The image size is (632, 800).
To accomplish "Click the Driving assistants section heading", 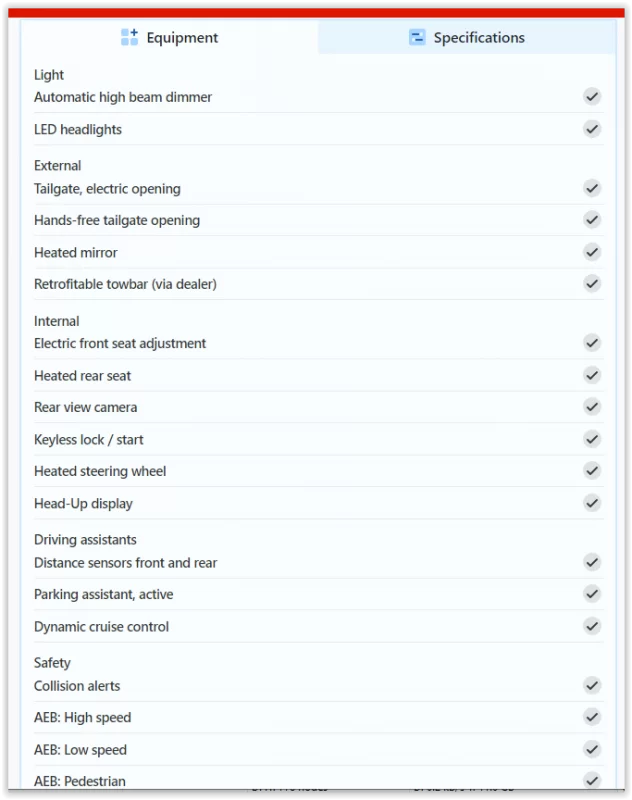I will tap(85, 540).
